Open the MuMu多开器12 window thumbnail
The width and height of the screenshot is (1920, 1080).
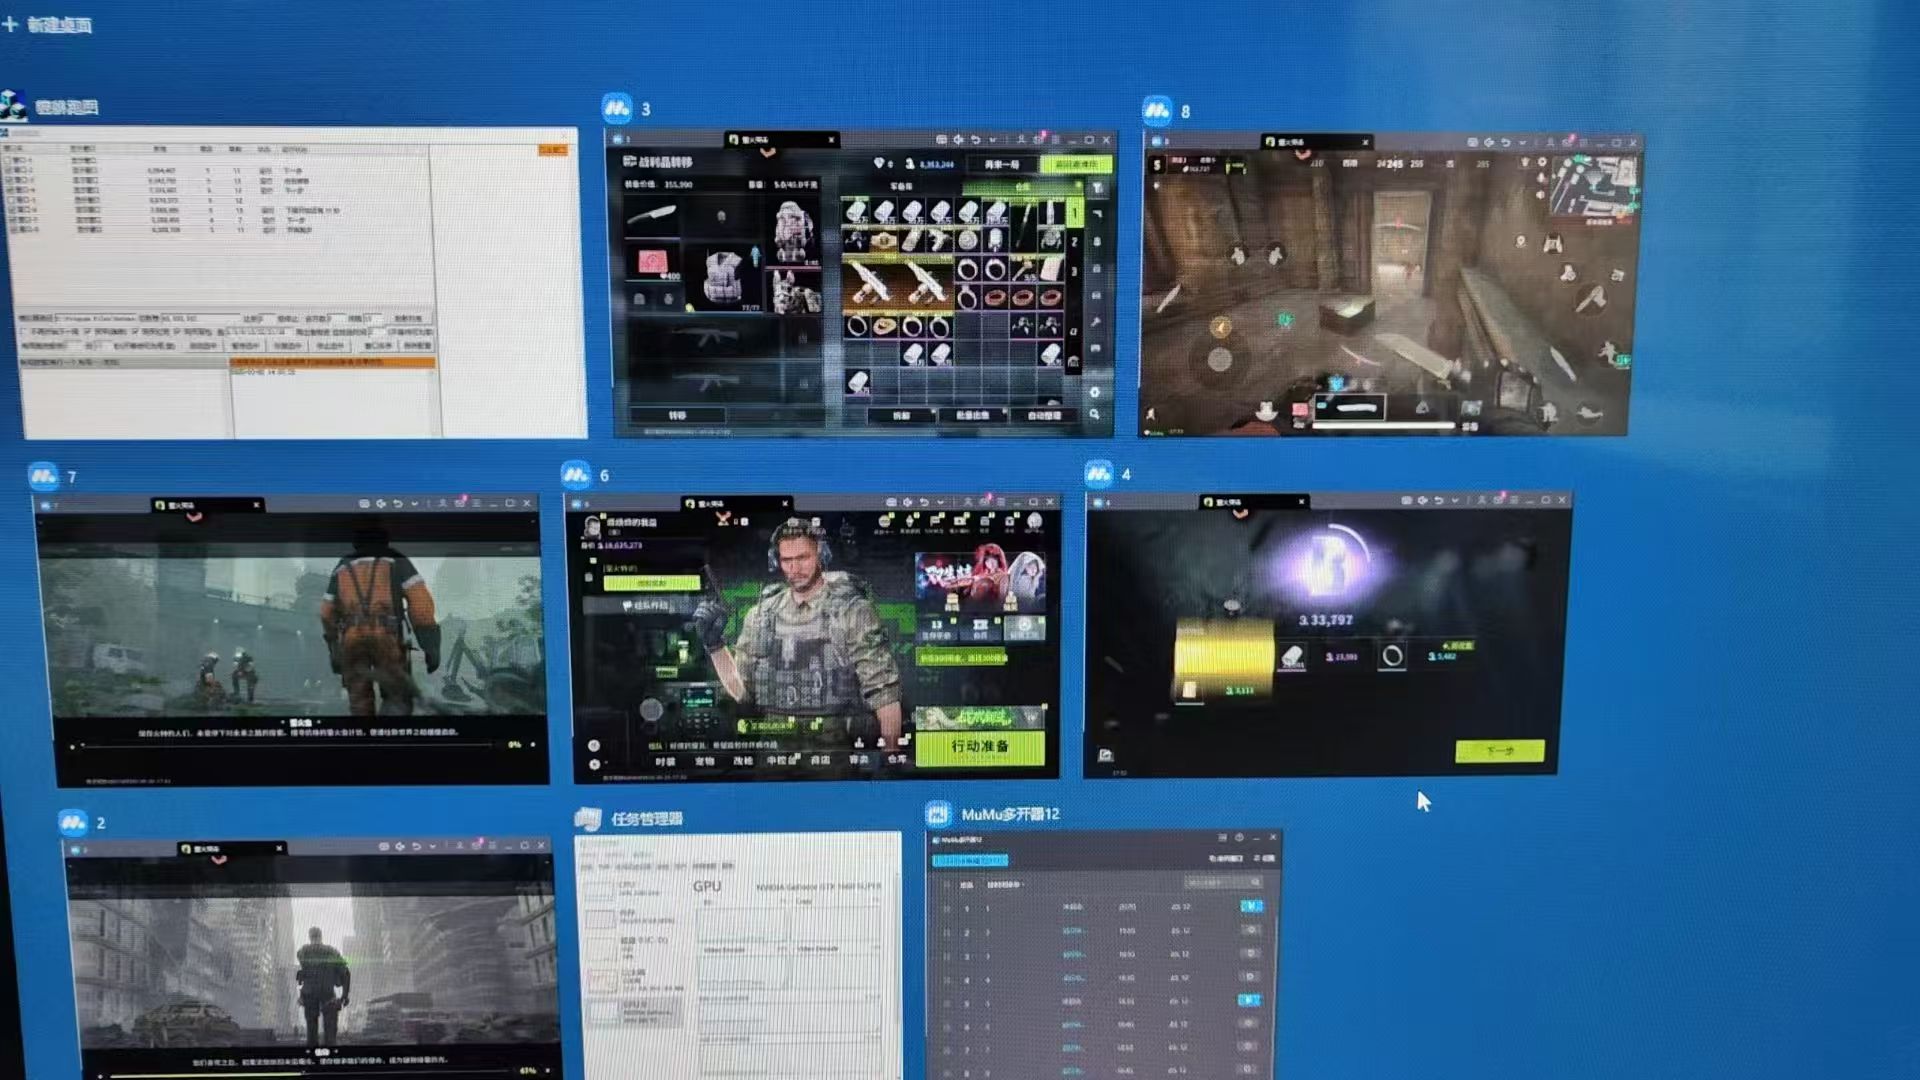point(1102,955)
